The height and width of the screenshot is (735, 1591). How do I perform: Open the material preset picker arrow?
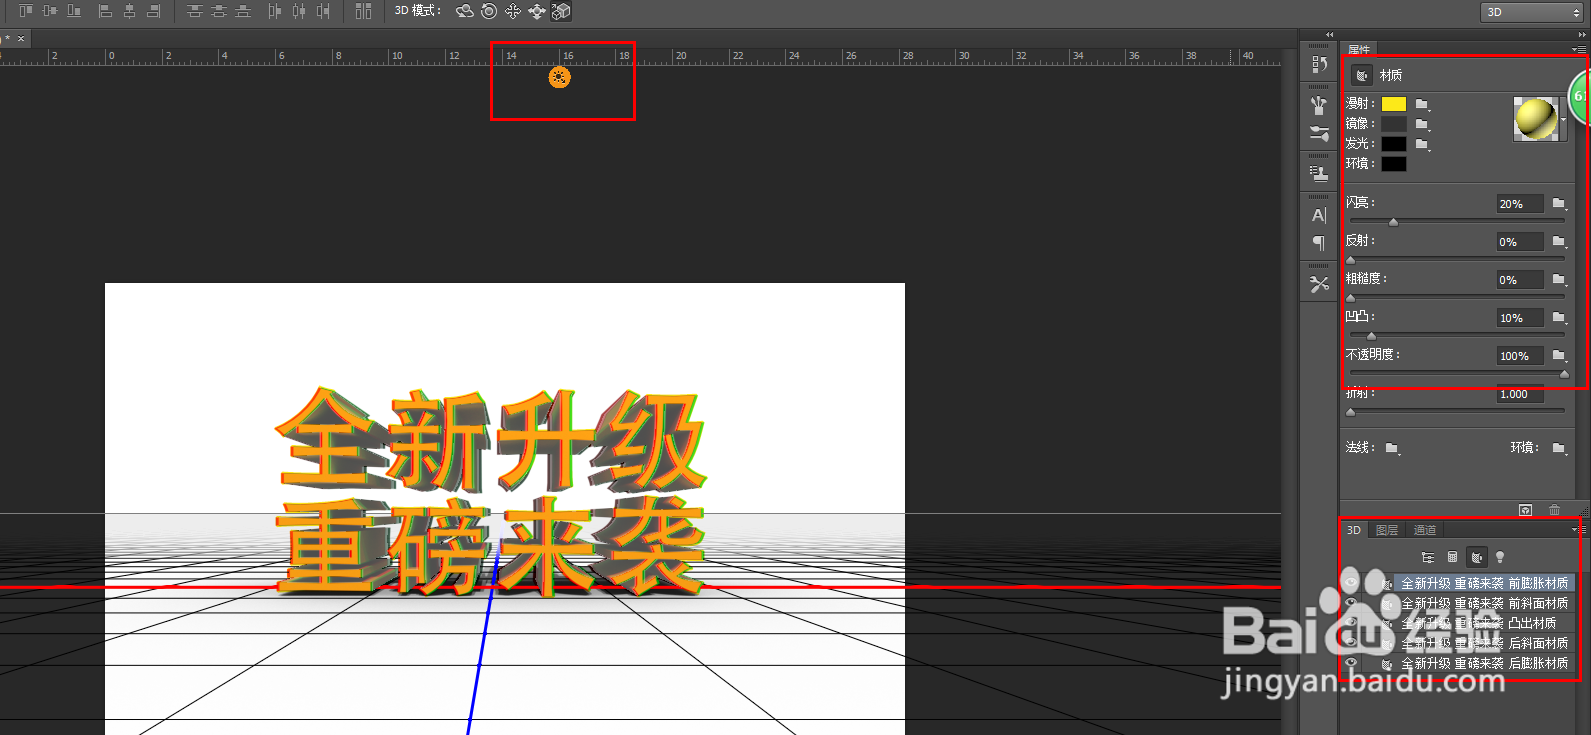1564,119
